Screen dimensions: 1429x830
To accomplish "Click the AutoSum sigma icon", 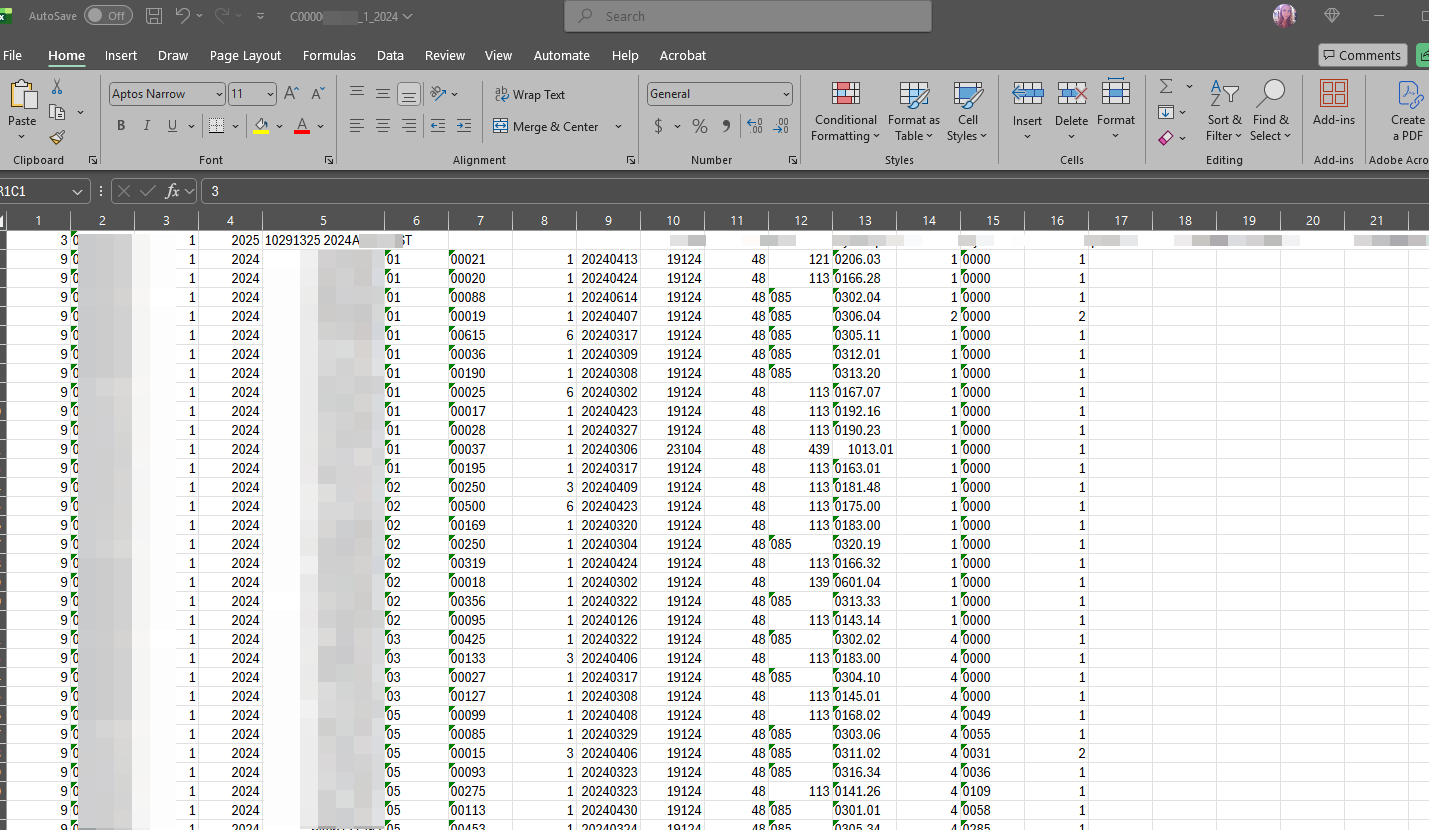I will pyautogui.click(x=1166, y=87).
